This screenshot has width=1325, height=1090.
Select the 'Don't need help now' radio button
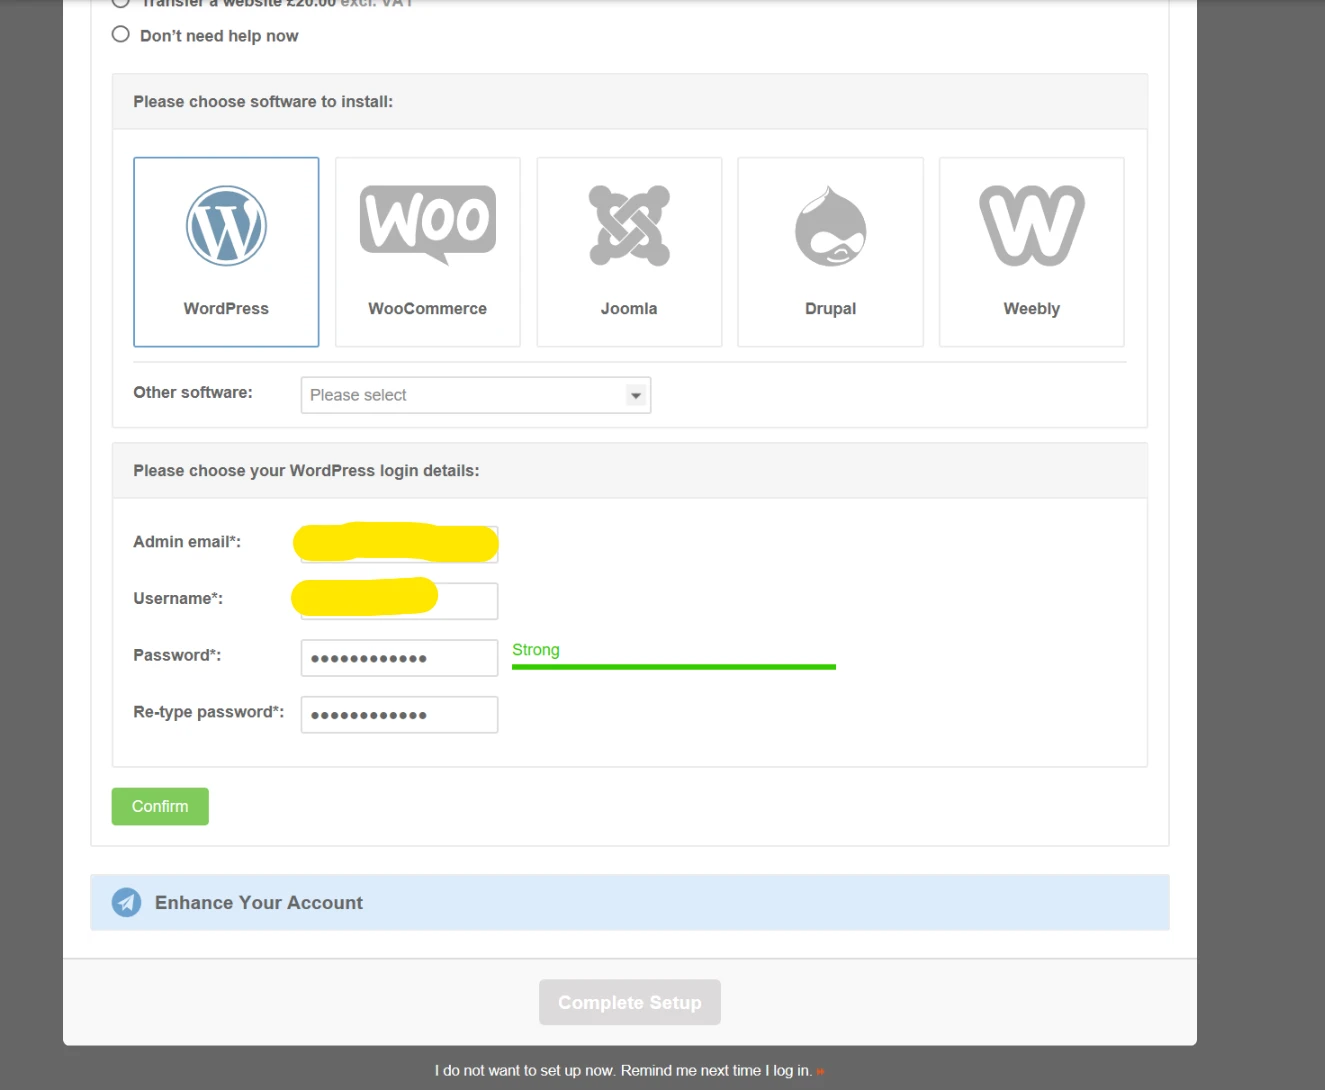121,34
